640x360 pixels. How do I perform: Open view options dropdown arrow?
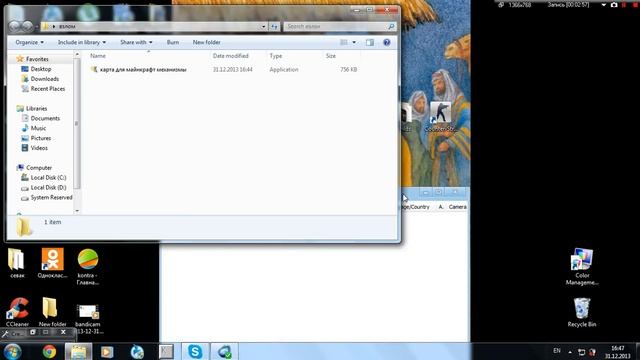coord(354,42)
